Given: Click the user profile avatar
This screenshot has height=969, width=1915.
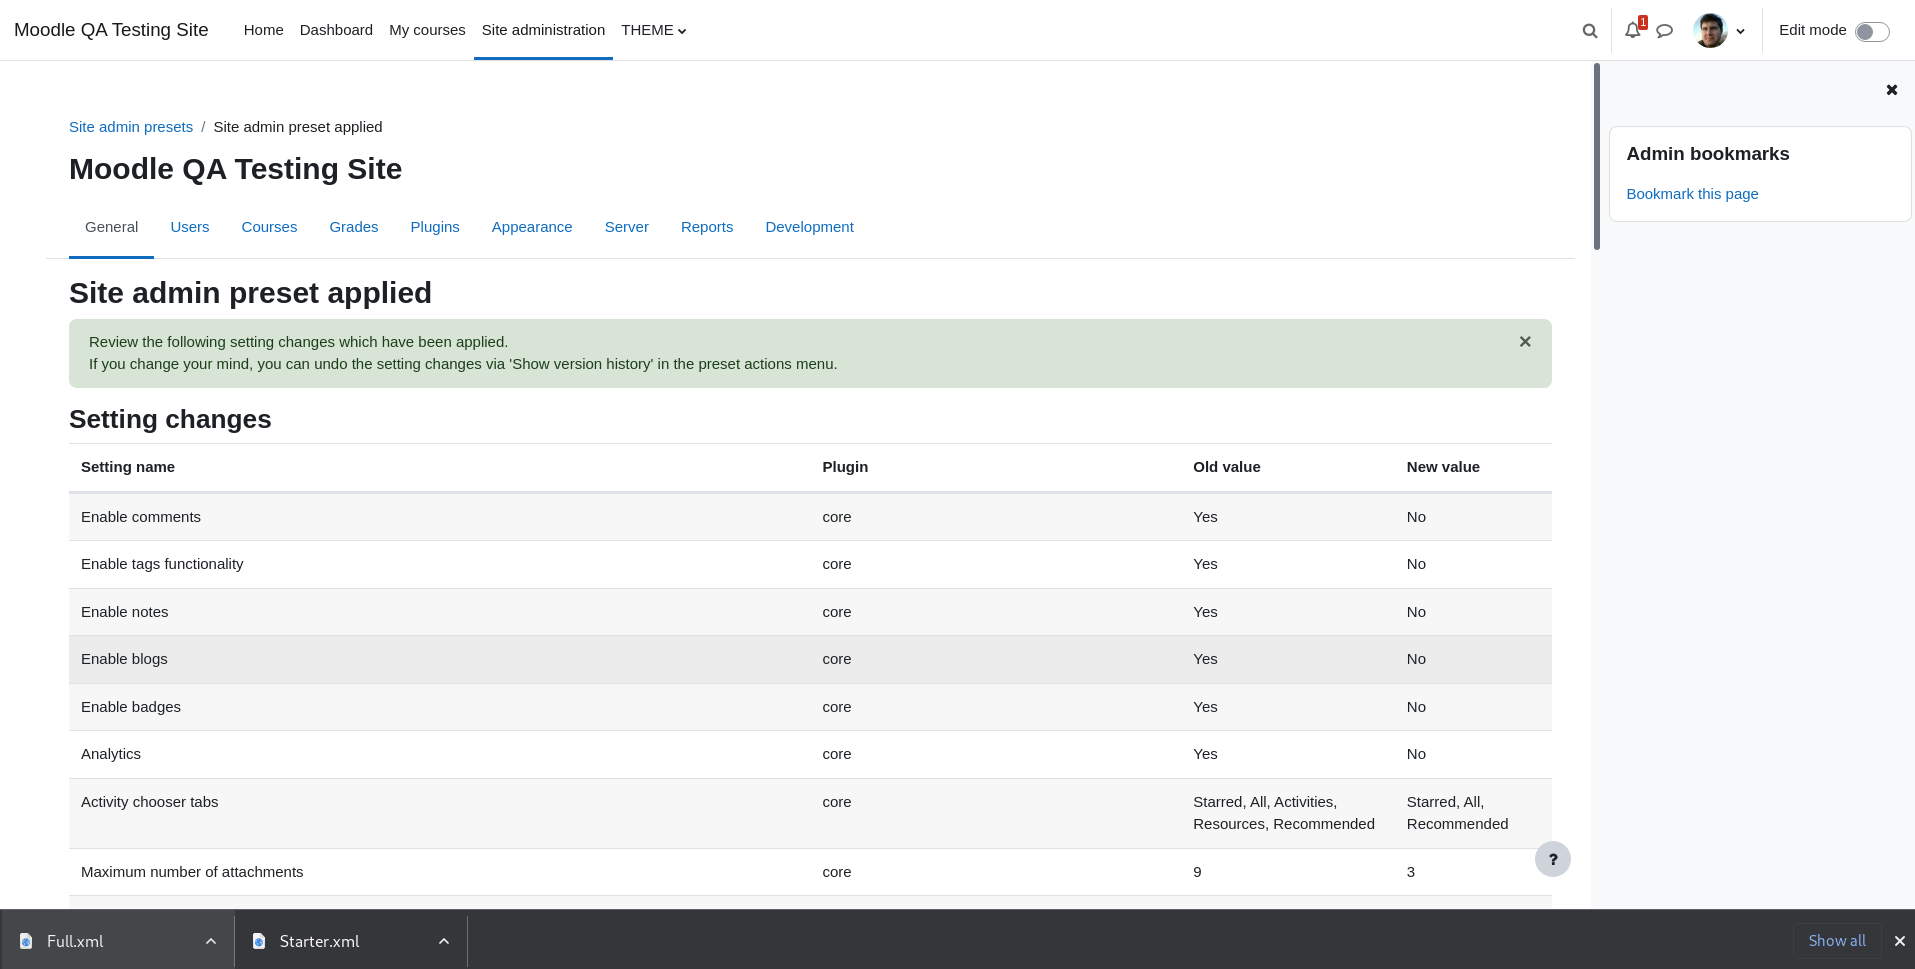Looking at the screenshot, I should (1710, 30).
